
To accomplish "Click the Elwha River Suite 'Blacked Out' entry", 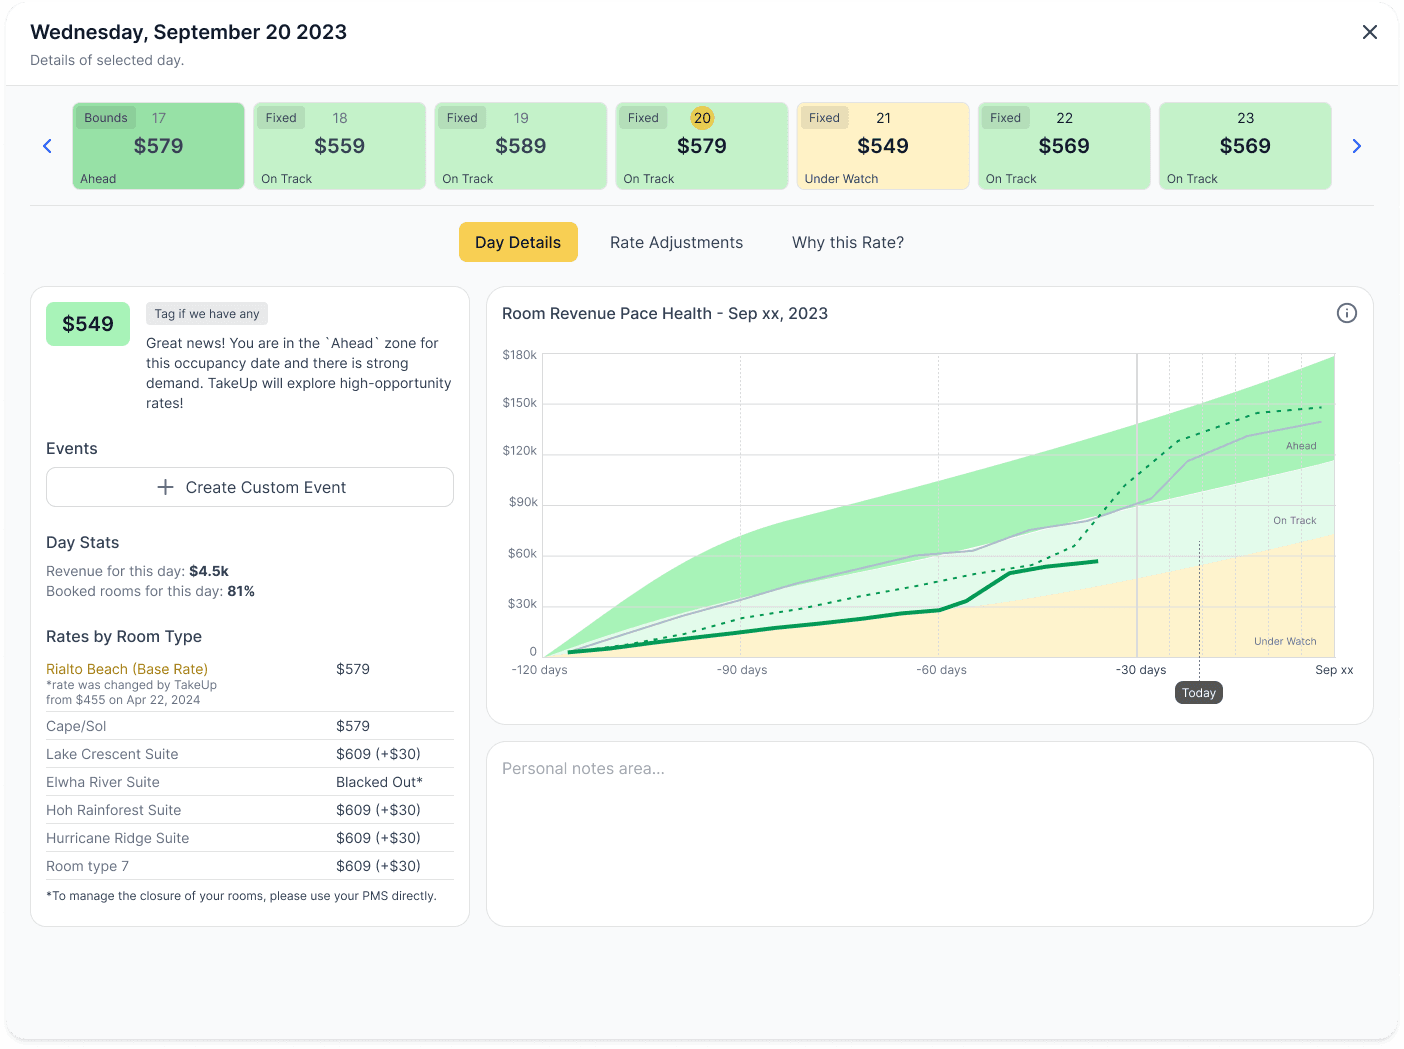I will pyautogui.click(x=379, y=781).
